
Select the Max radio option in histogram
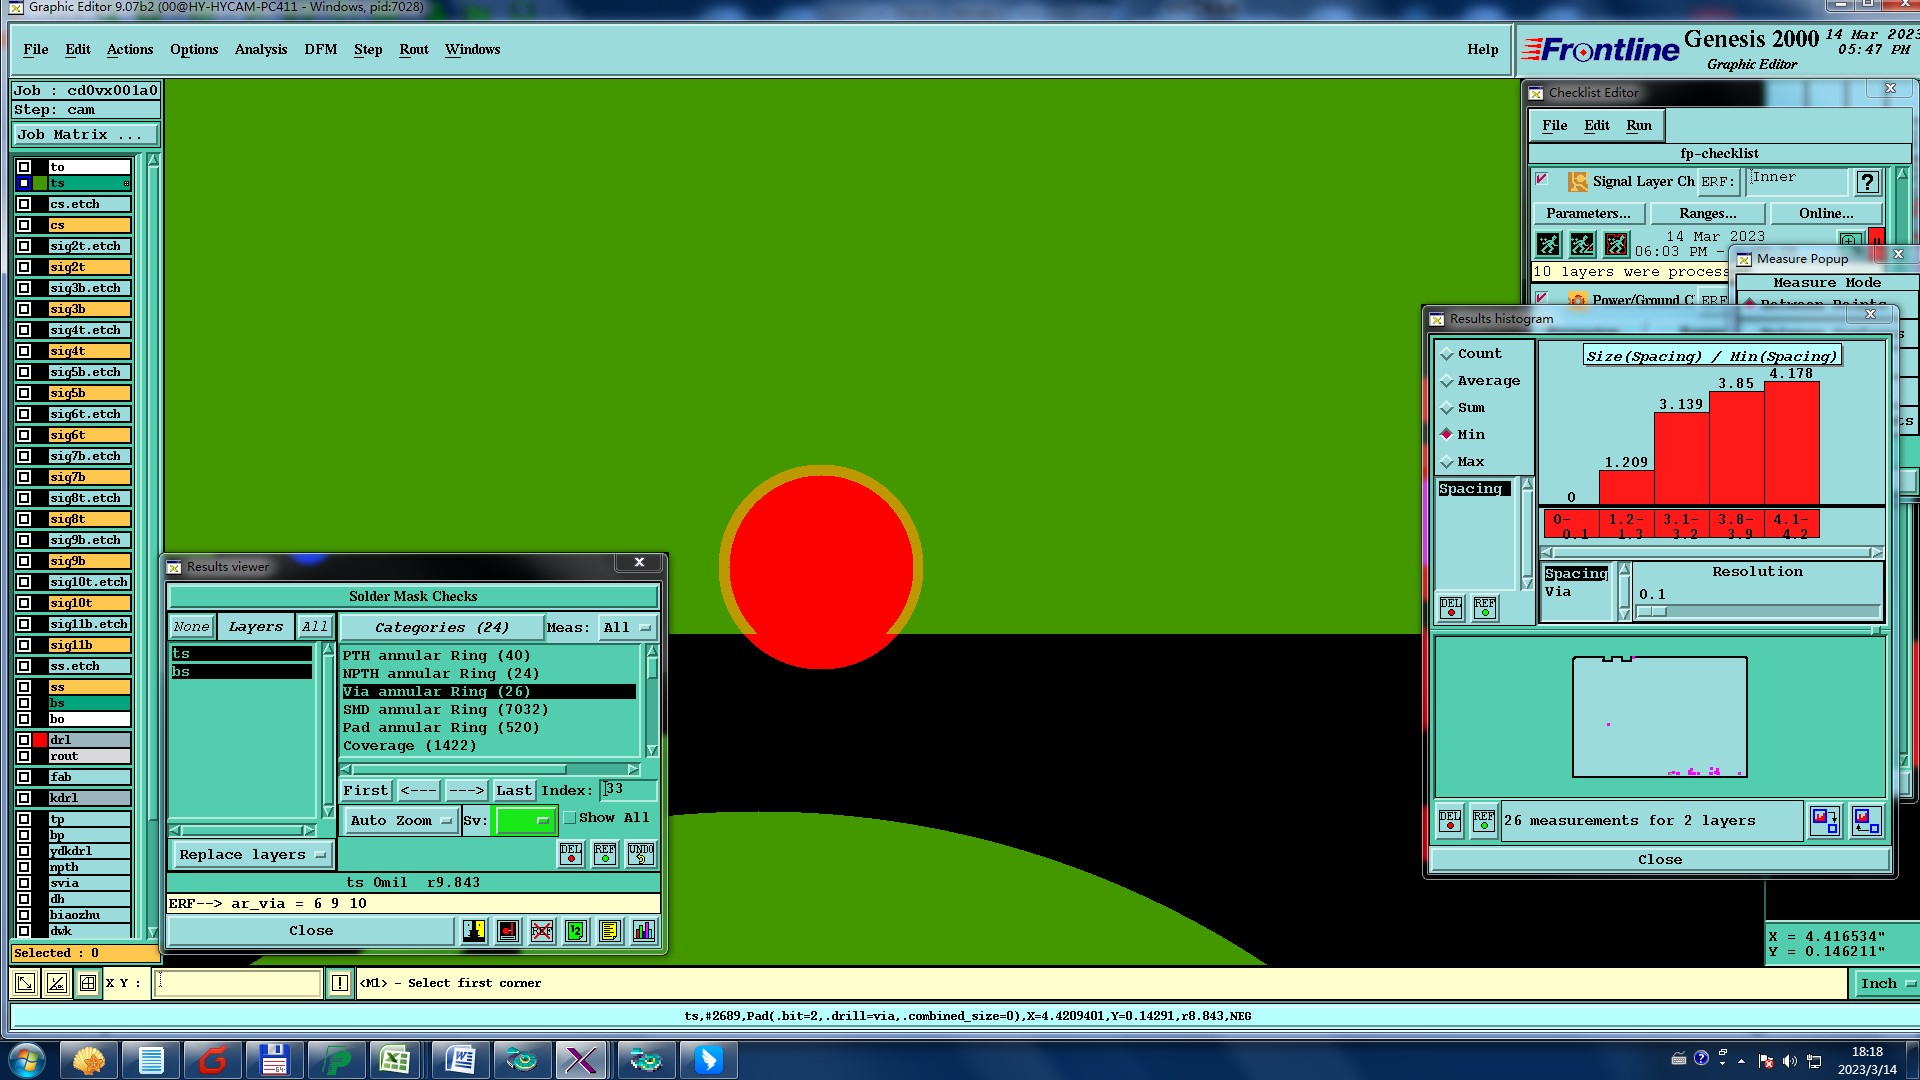point(1446,462)
